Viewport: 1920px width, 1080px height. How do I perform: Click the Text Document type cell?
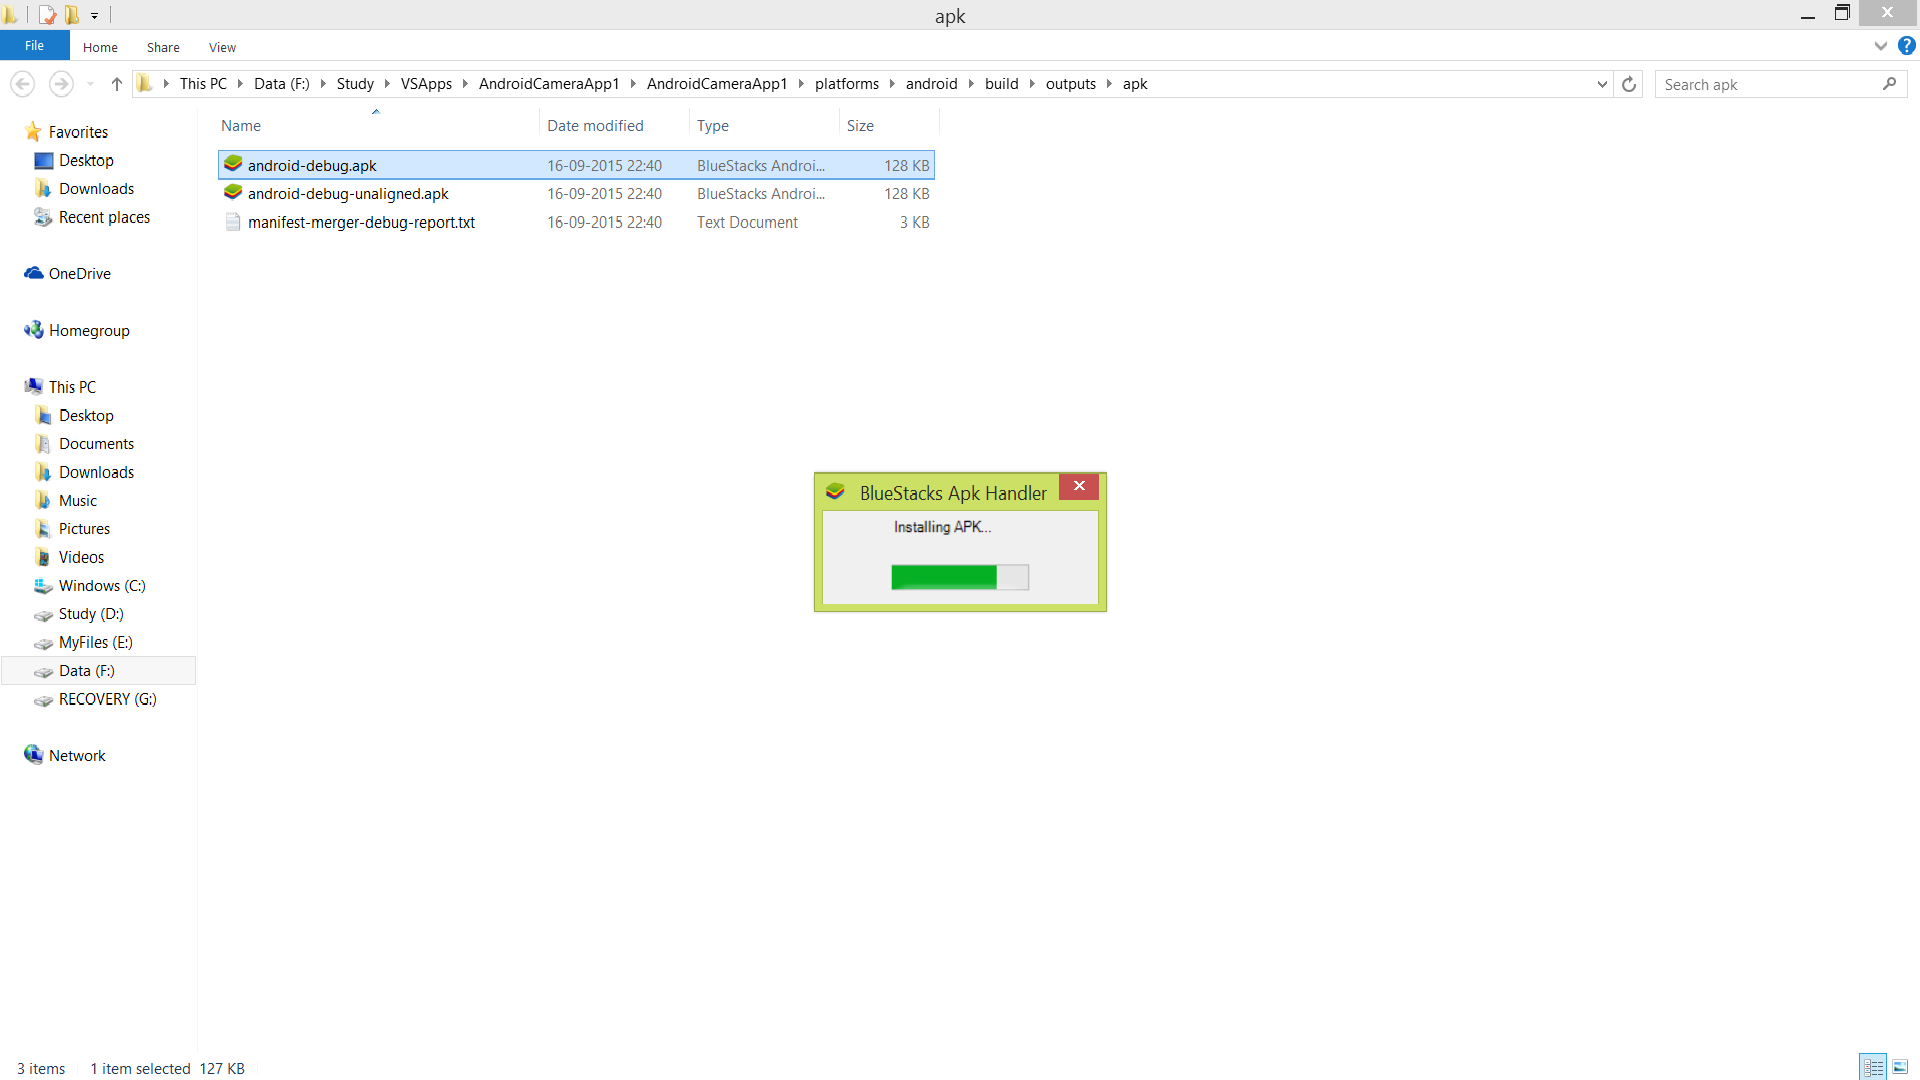pyautogui.click(x=747, y=222)
